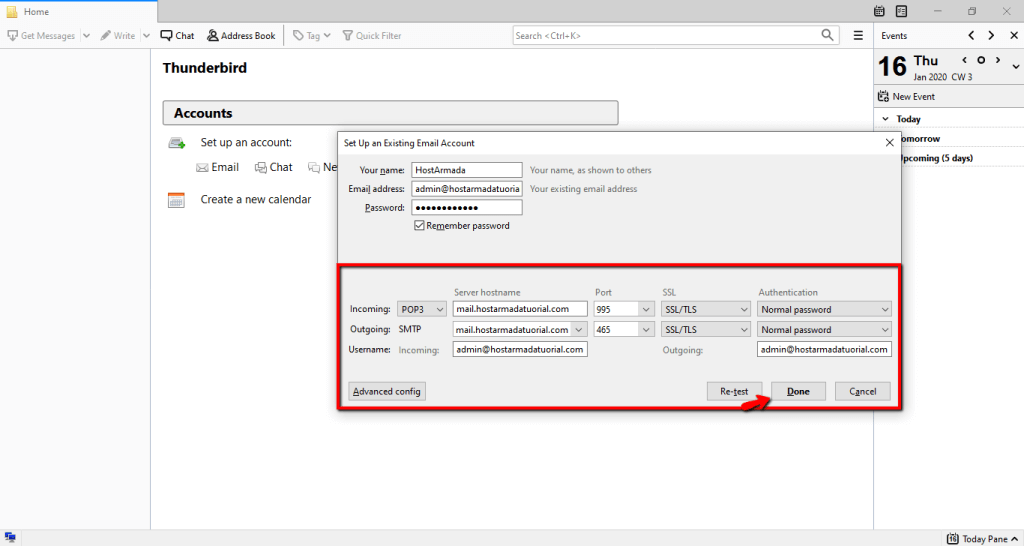The height and width of the screenshot is (546, 1024).
Task: Select the Home tab
Action: [x=78, y=11]
